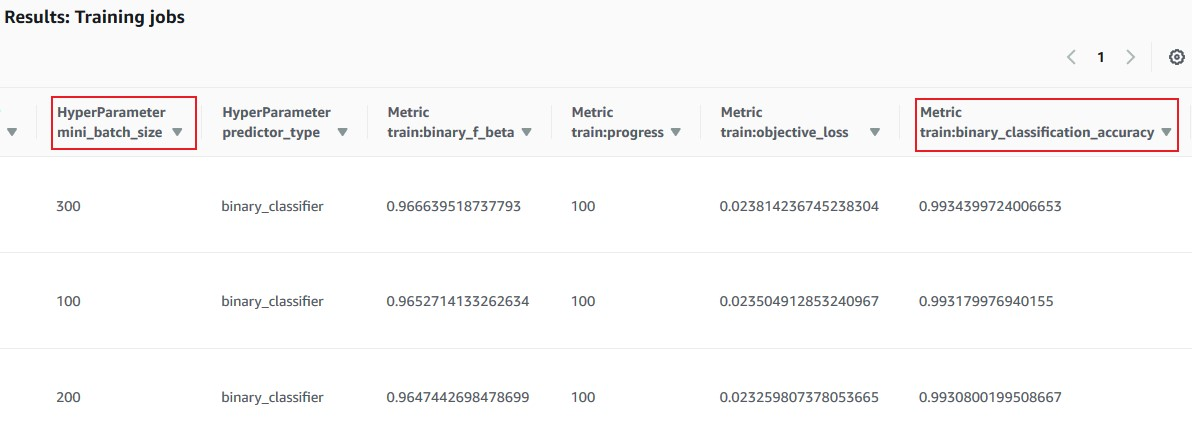Select the row with mini batch size 300
Viewport: 1192px width, 432px height.
pyautogui.click(x=69, y=206)
